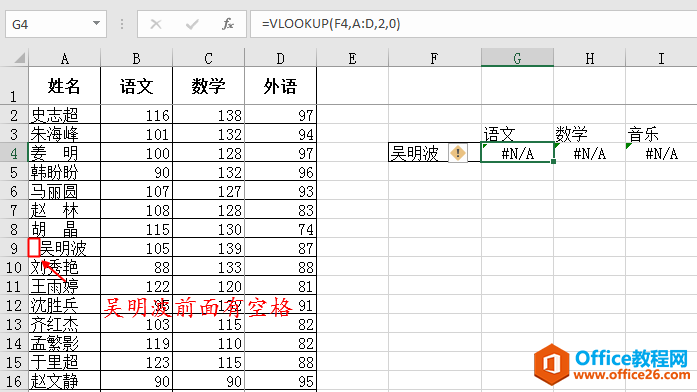697x392 pixels.
Task: Select cell B14 with value 119
Action: (136, 343)
